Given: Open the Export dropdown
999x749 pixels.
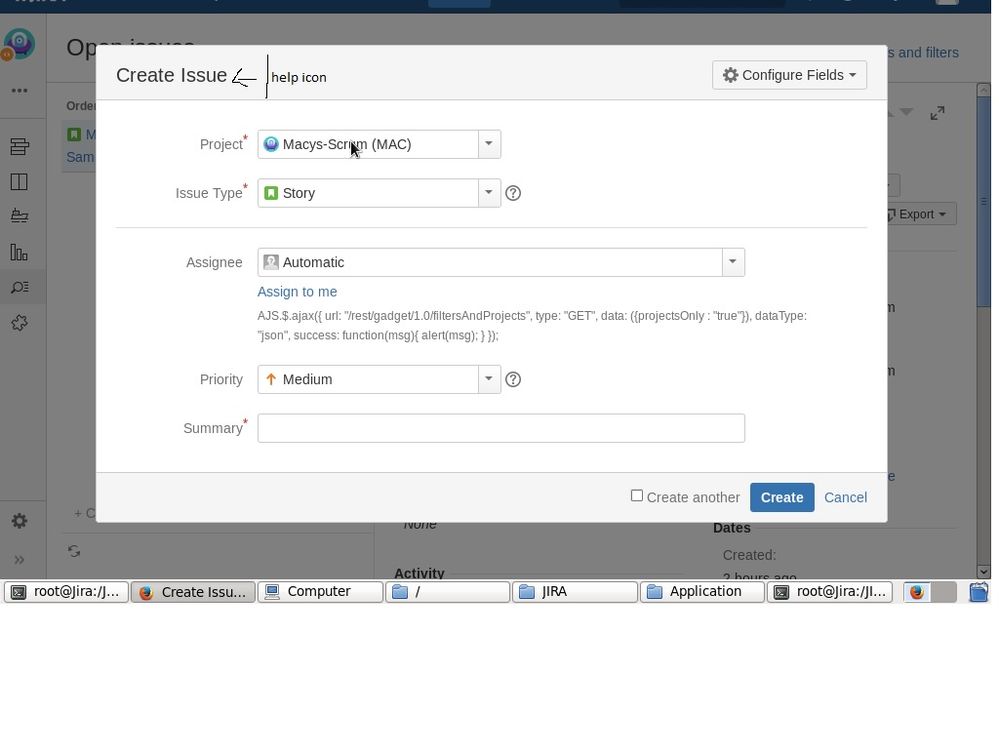Looking at the screenshot, I should pos(915,213).
